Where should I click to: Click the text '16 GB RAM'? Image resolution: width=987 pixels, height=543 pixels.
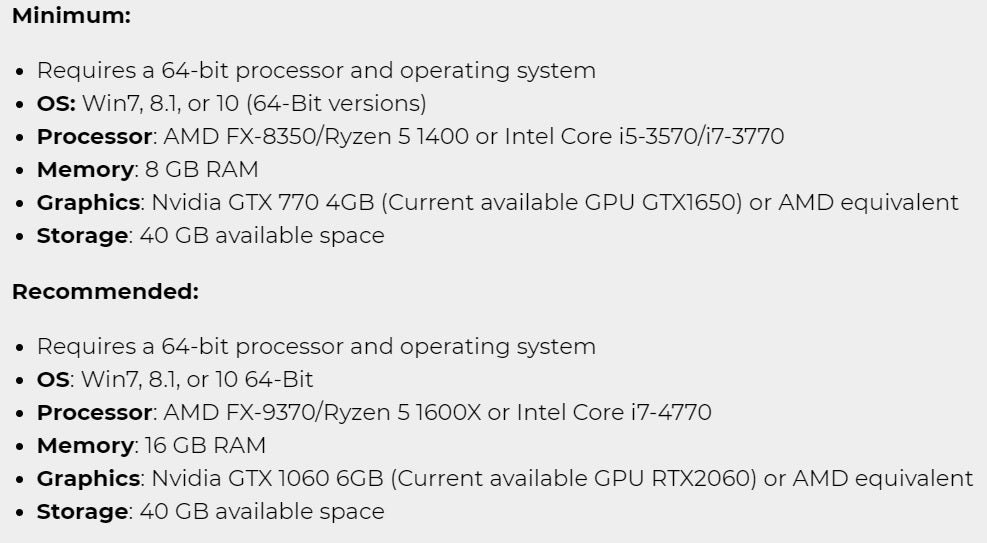(205, 445)
